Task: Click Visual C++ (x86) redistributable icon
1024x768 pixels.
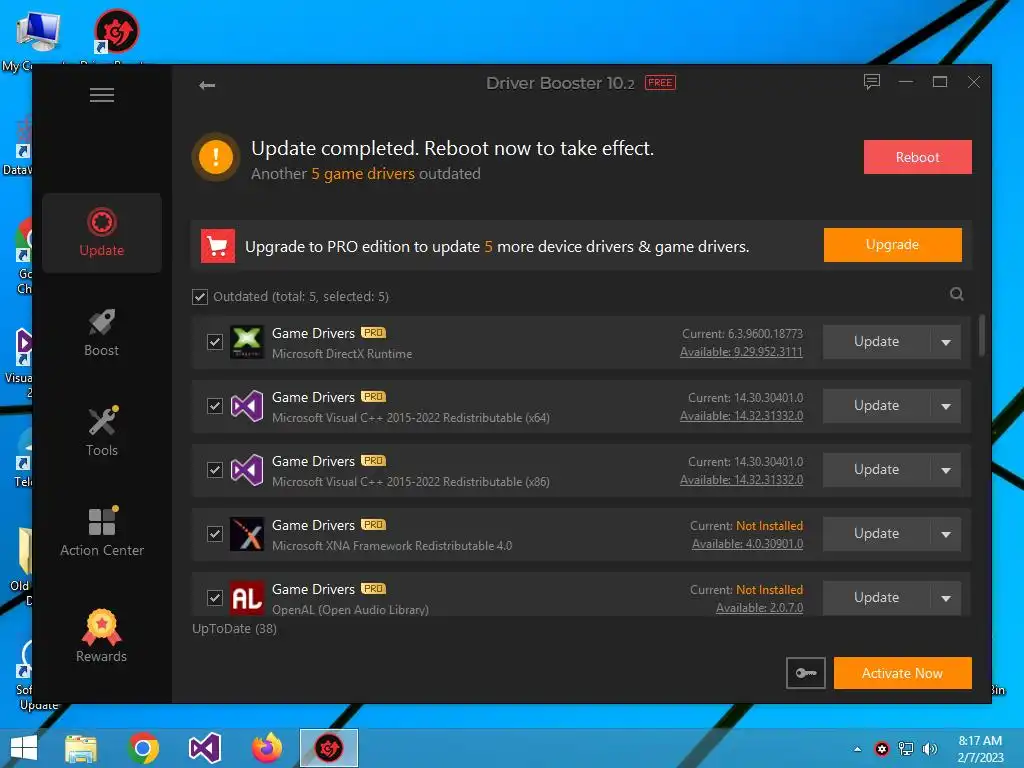Action: pos(247,470)
